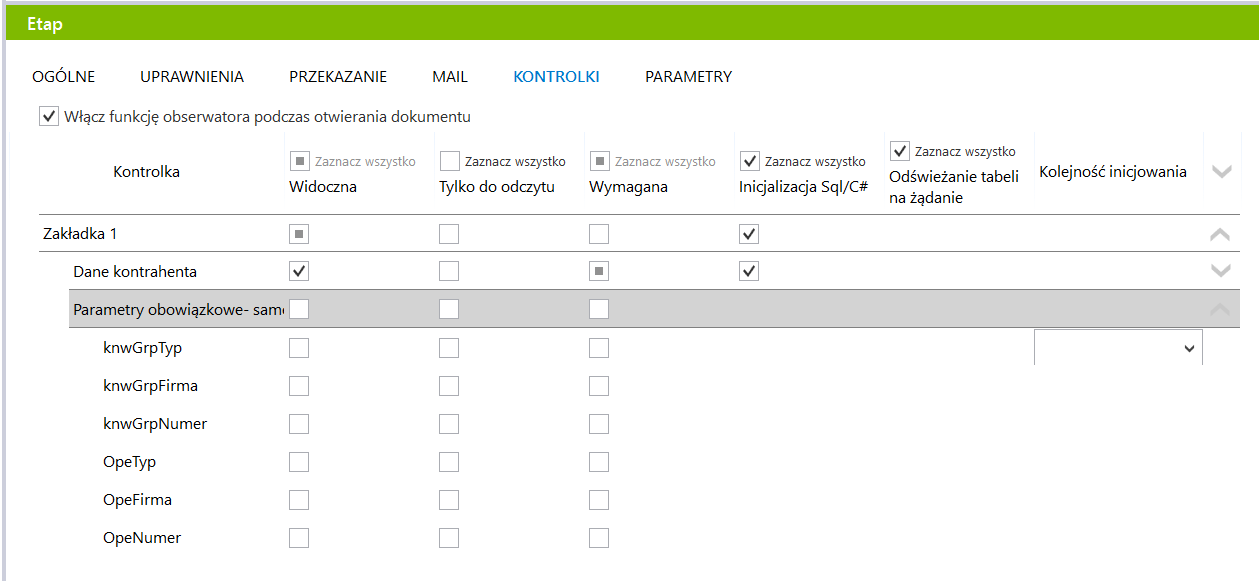Check Widoczna for OpeNumer
Viewport: 1259px width, 581px height.
[x=299, y=538]
